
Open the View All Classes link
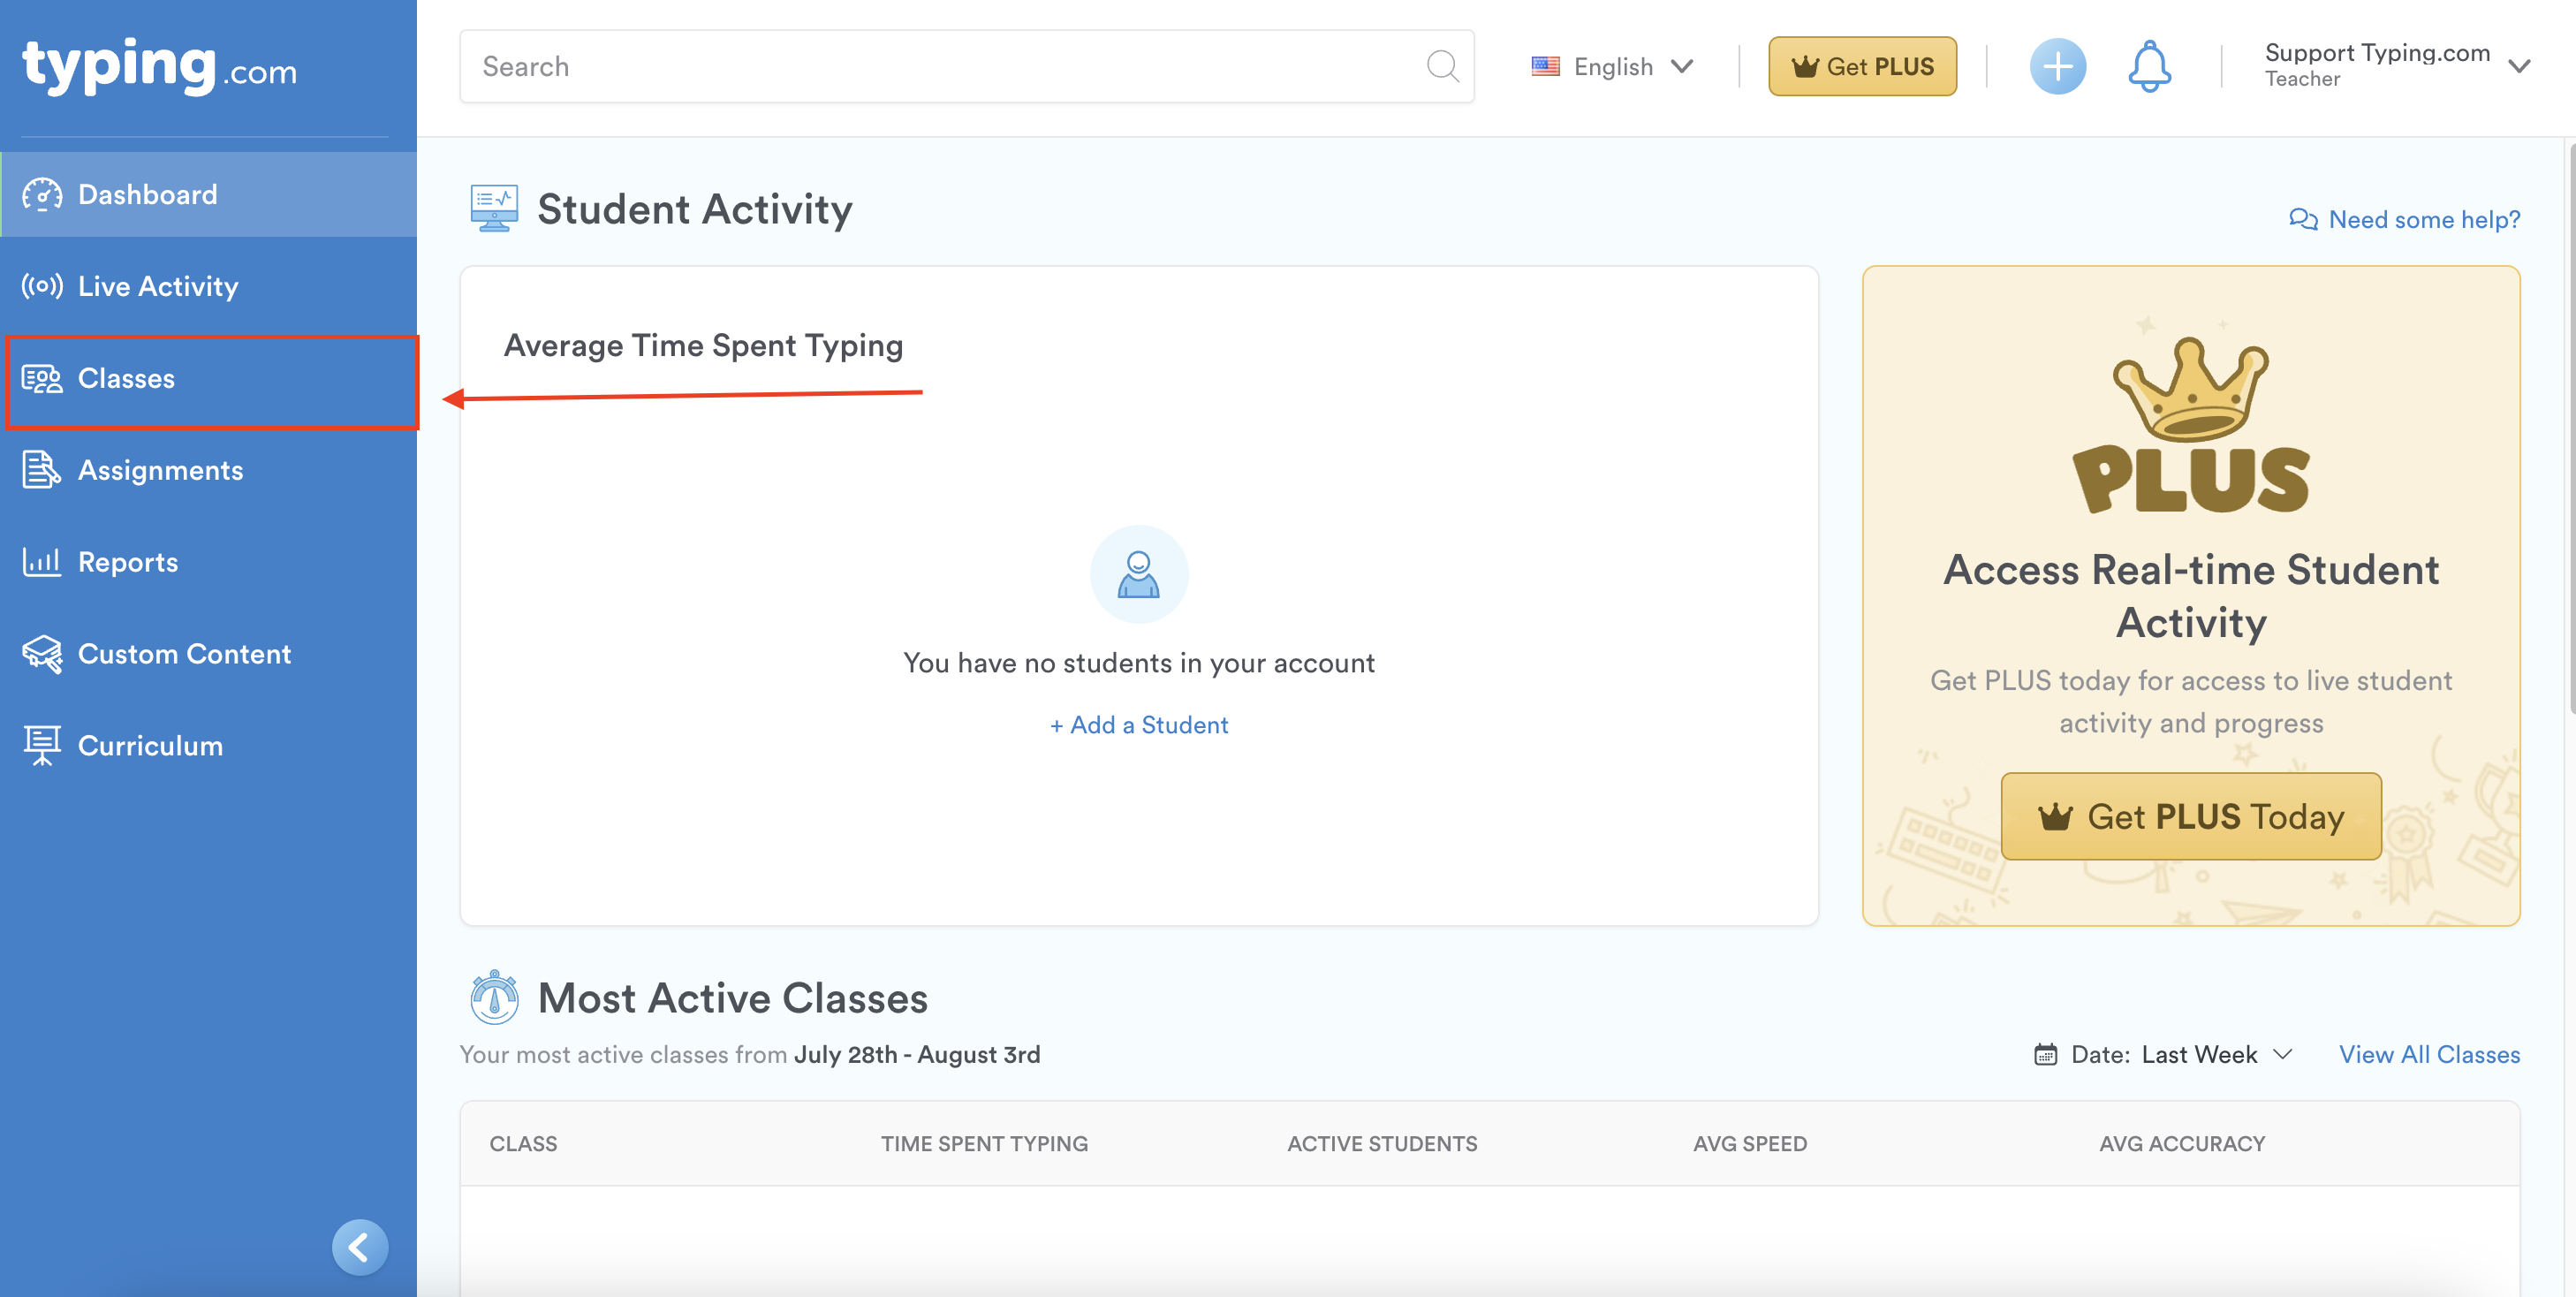tap(2428, 1054)
